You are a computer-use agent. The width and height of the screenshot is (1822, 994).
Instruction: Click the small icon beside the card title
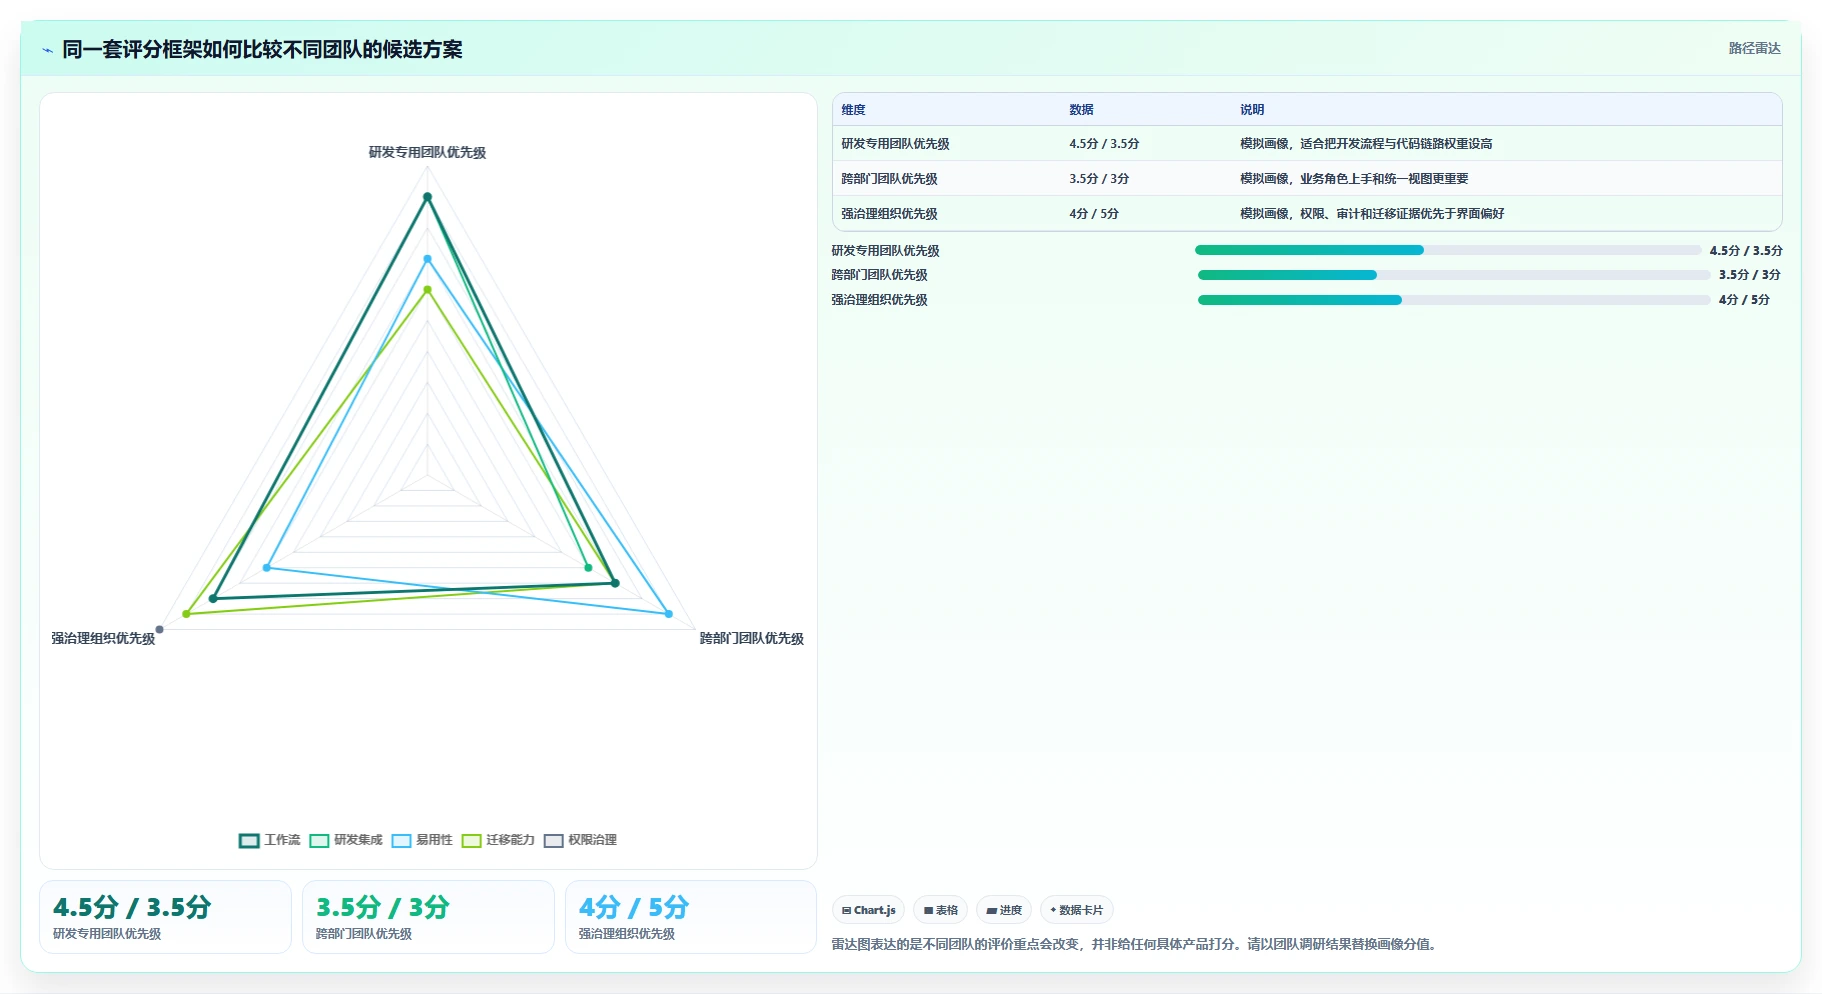[x=47, y=50]
